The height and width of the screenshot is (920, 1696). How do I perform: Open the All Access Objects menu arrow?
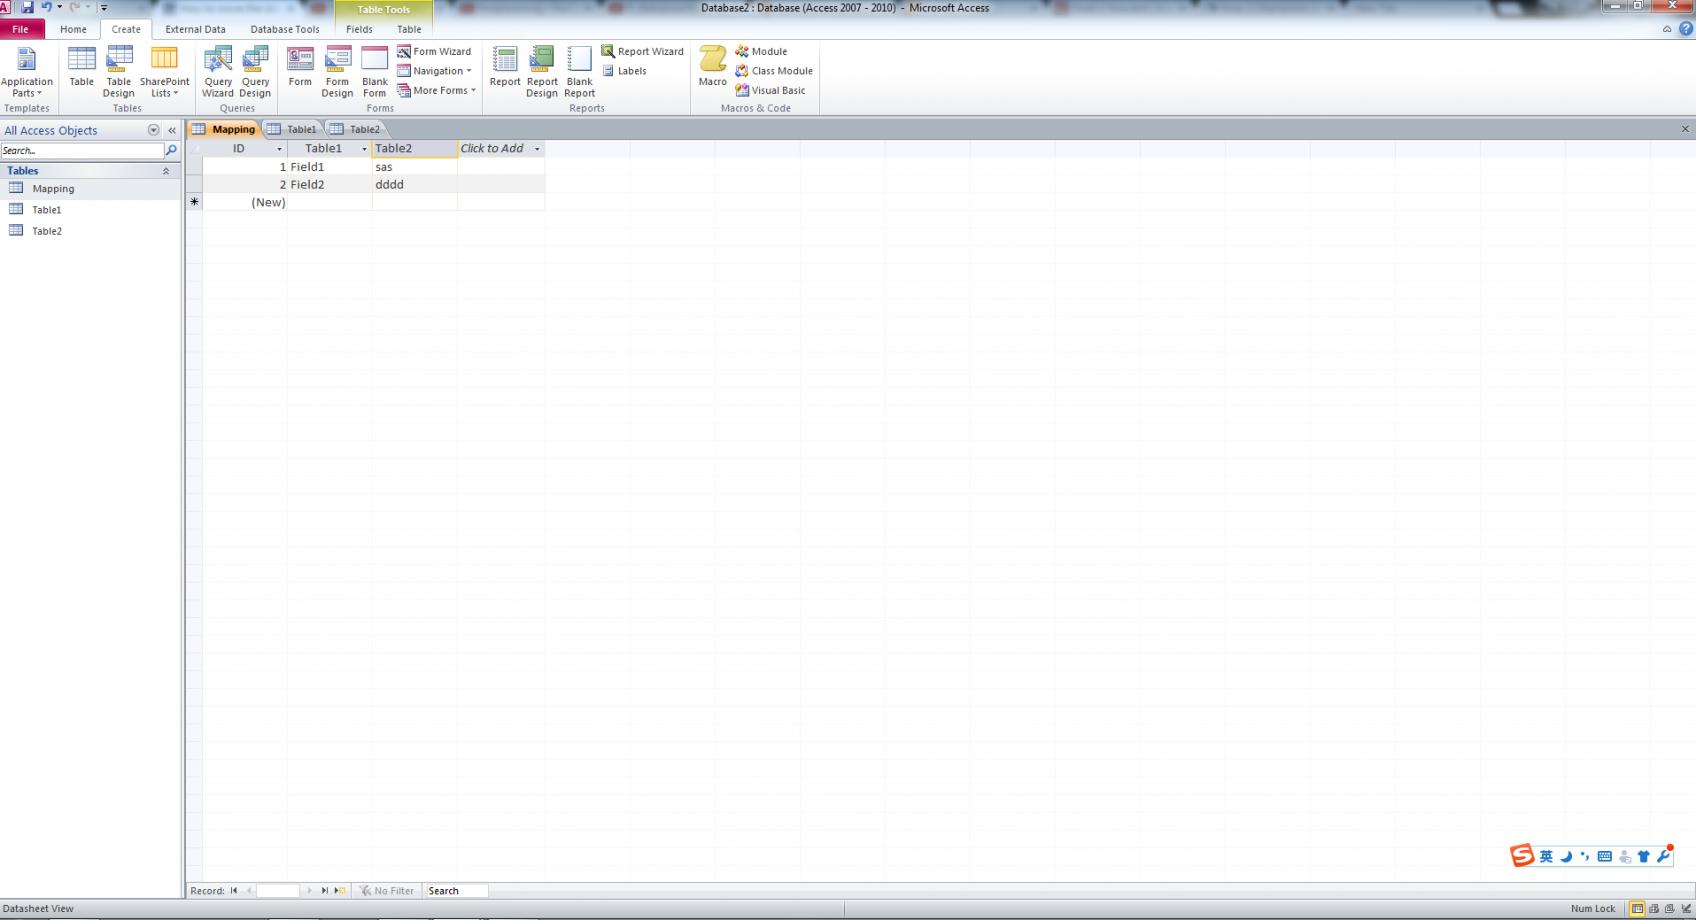click(154, 130)
